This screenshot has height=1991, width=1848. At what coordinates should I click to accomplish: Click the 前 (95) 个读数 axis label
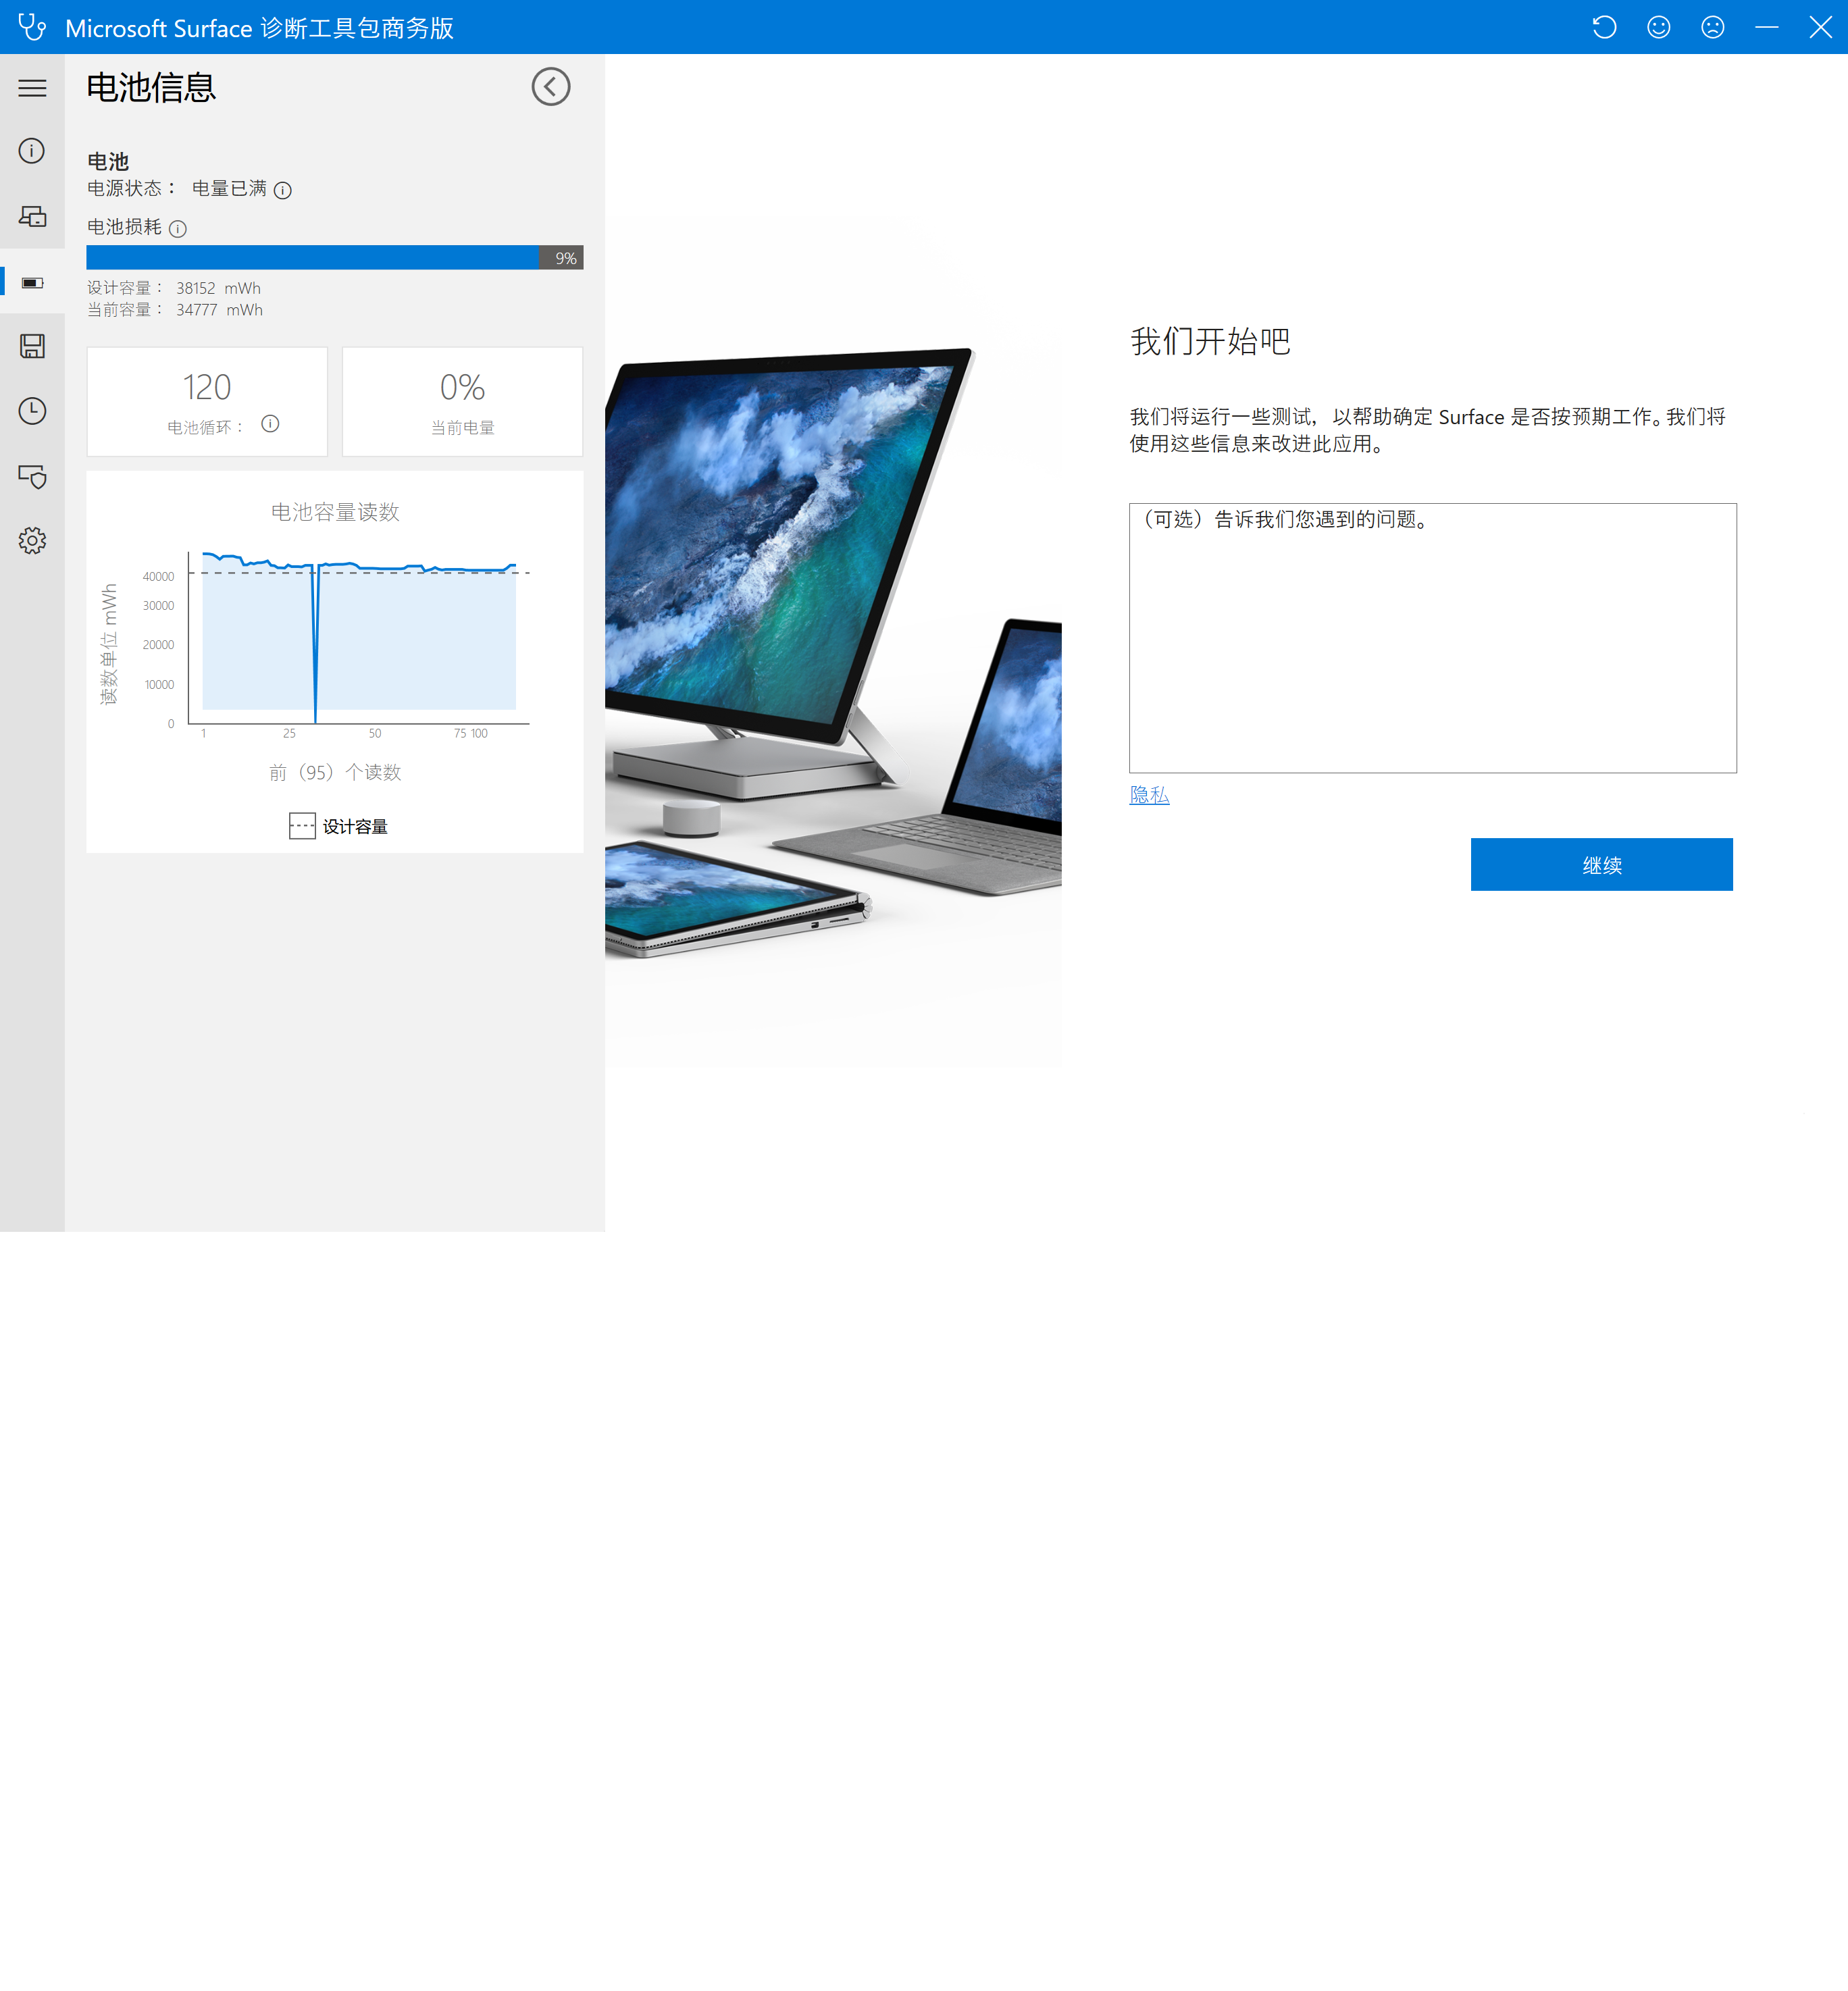335,772
